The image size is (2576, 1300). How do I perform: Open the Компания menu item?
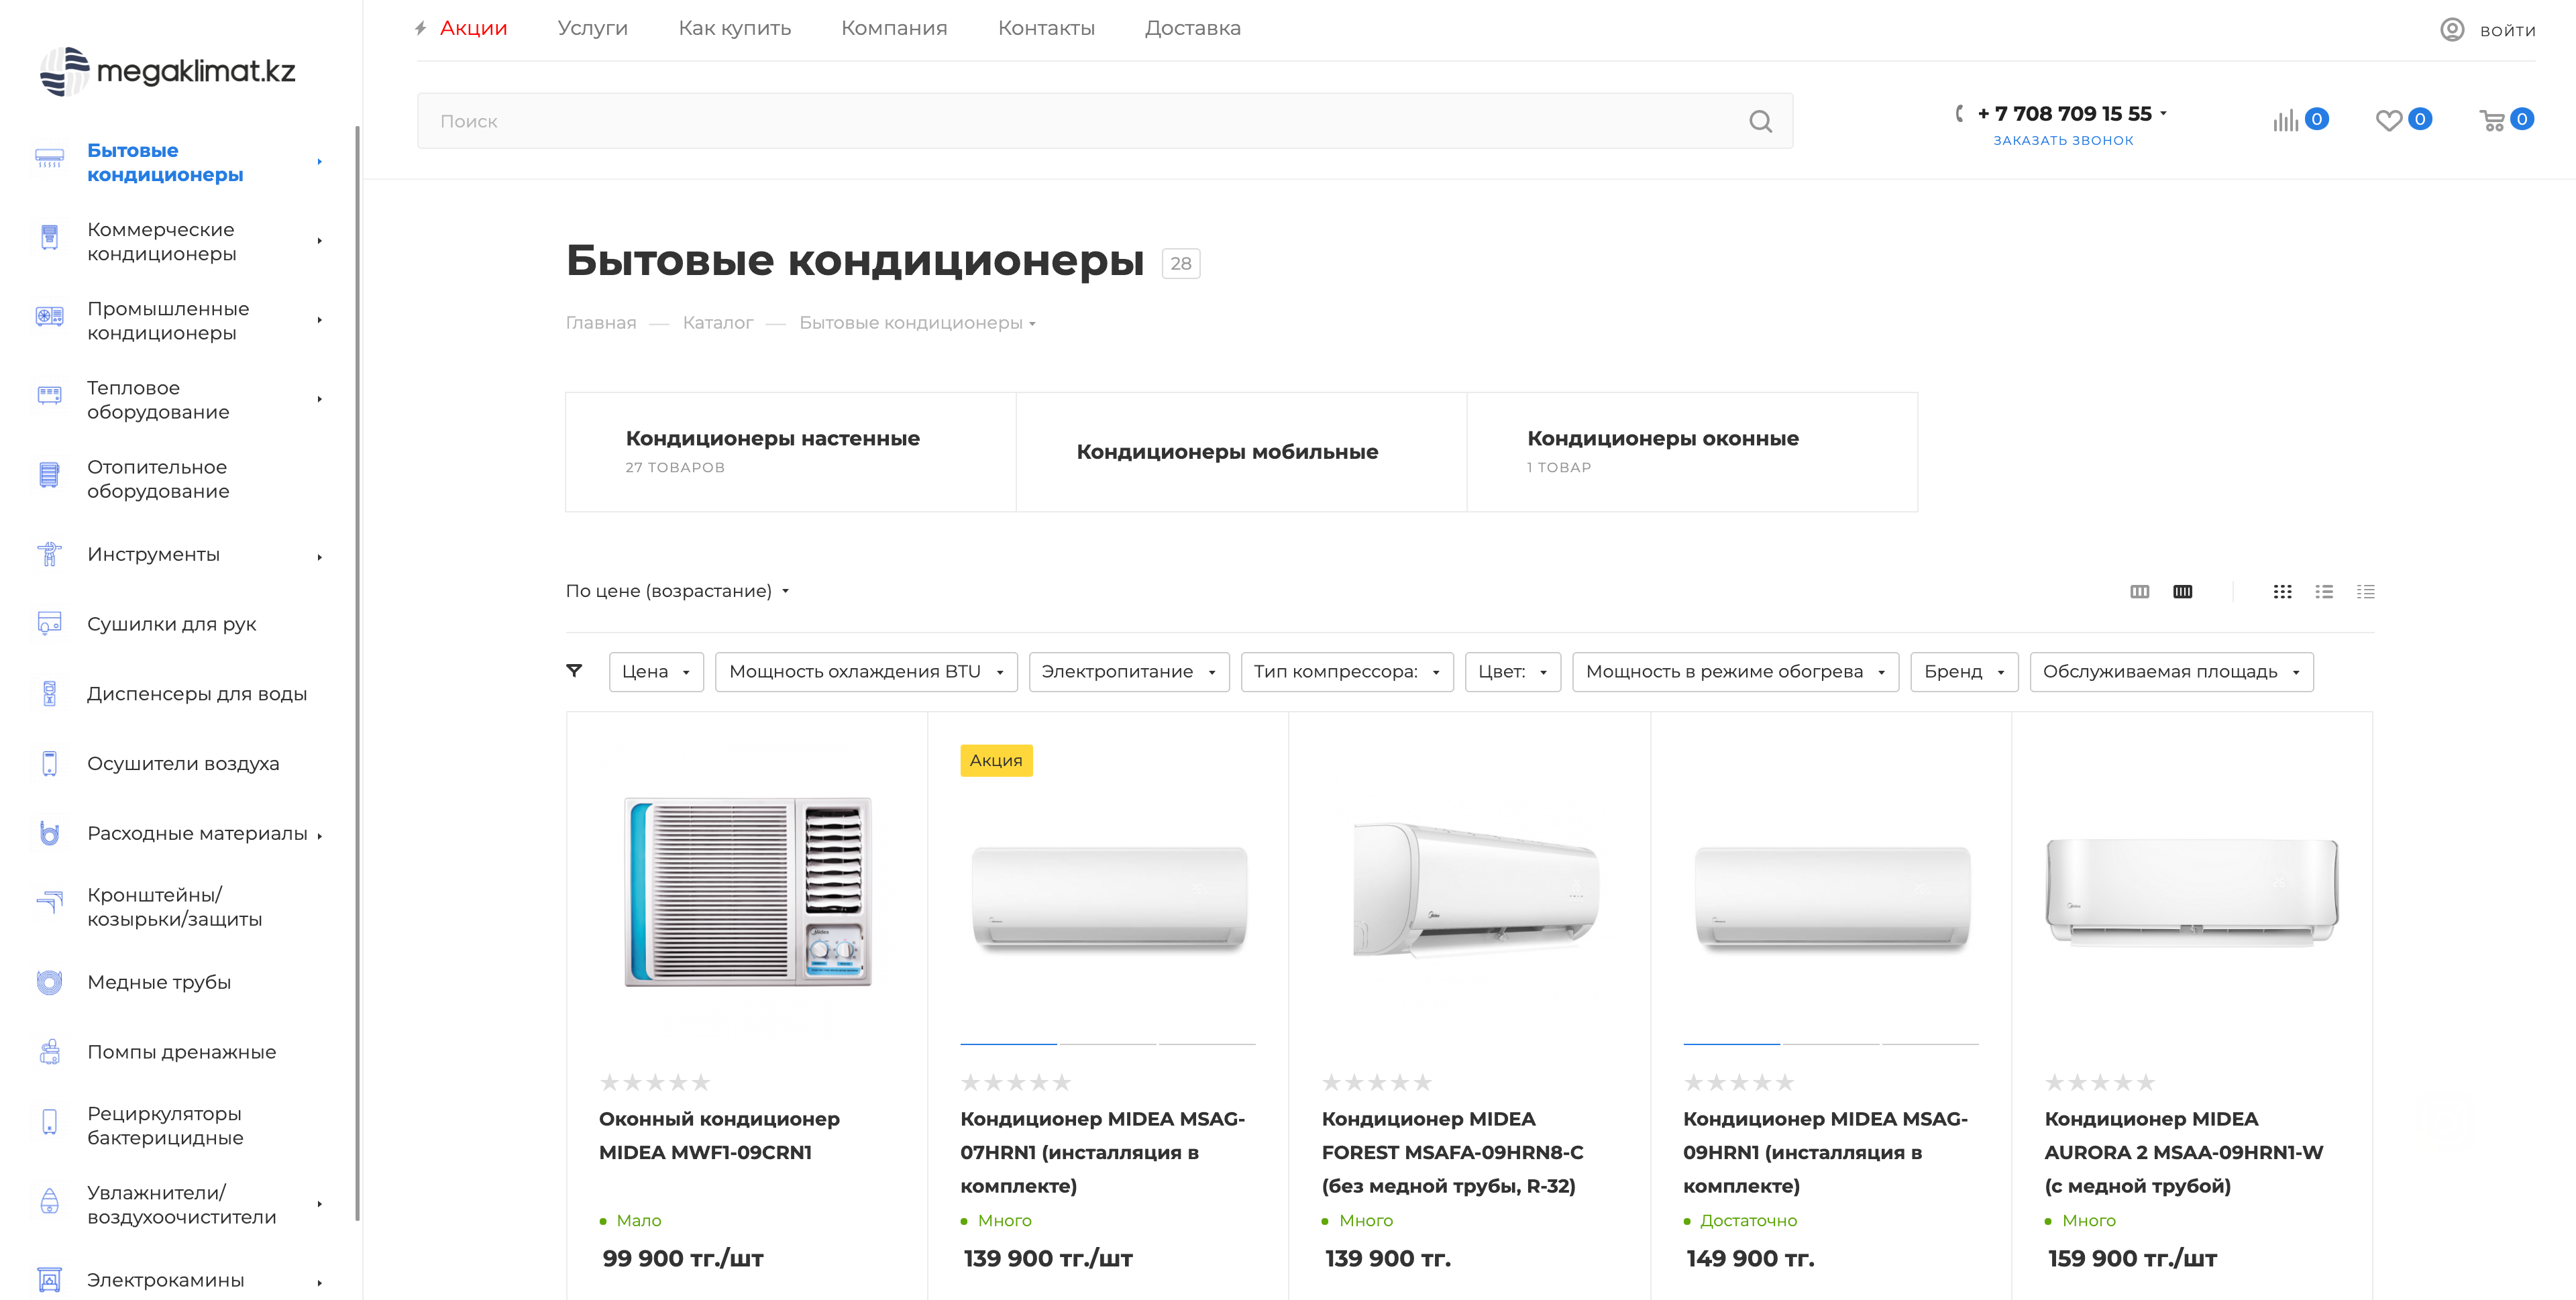pyautogui.click(x=894, y=28)
